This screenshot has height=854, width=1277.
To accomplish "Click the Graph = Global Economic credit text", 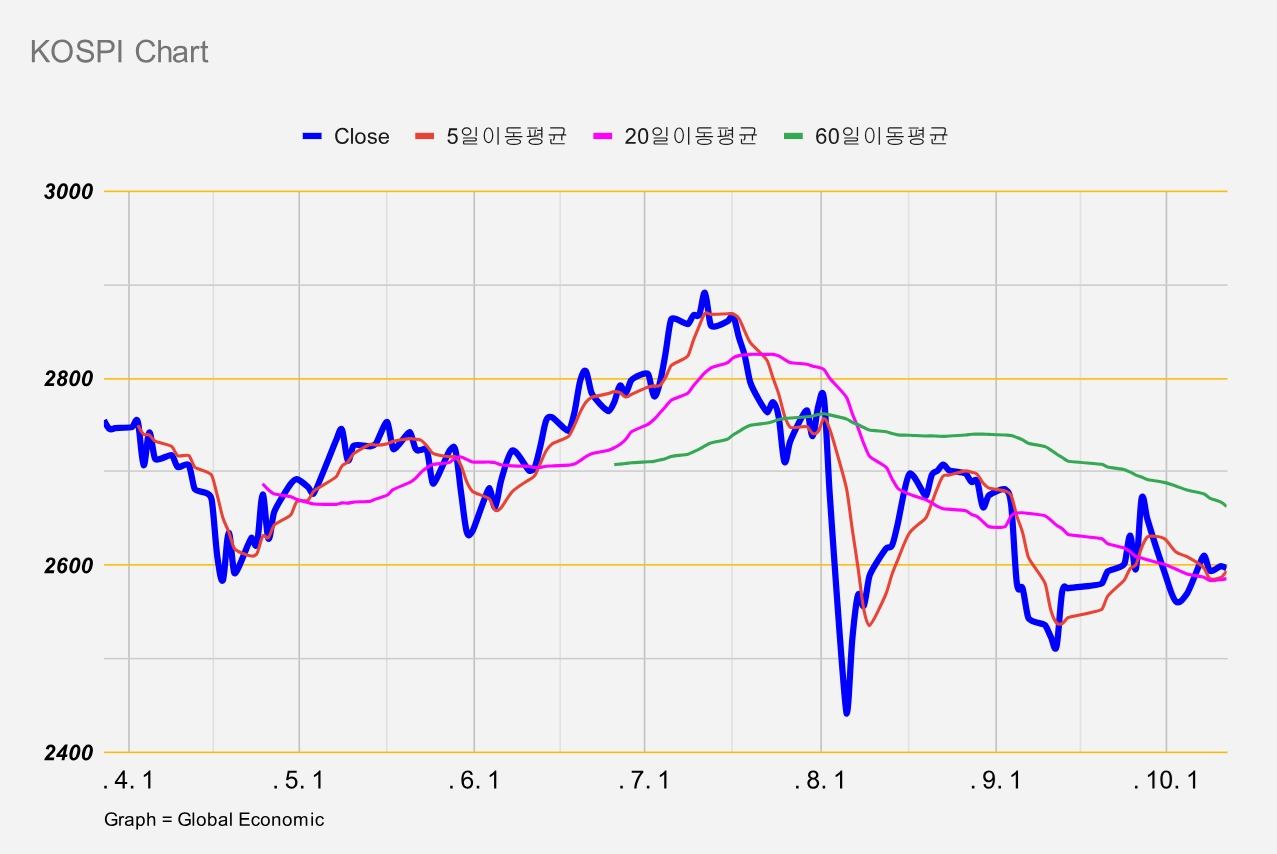I will [214, 820].
